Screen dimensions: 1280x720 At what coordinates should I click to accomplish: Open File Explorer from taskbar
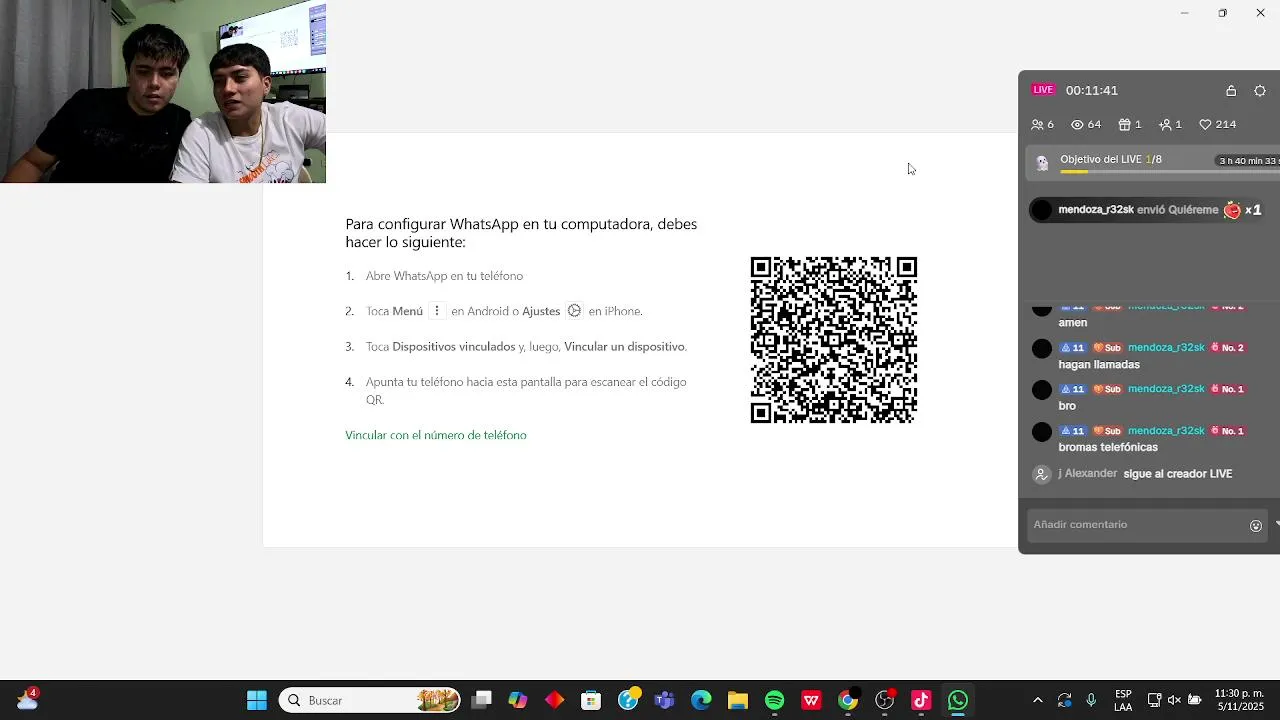pos(738,700)
